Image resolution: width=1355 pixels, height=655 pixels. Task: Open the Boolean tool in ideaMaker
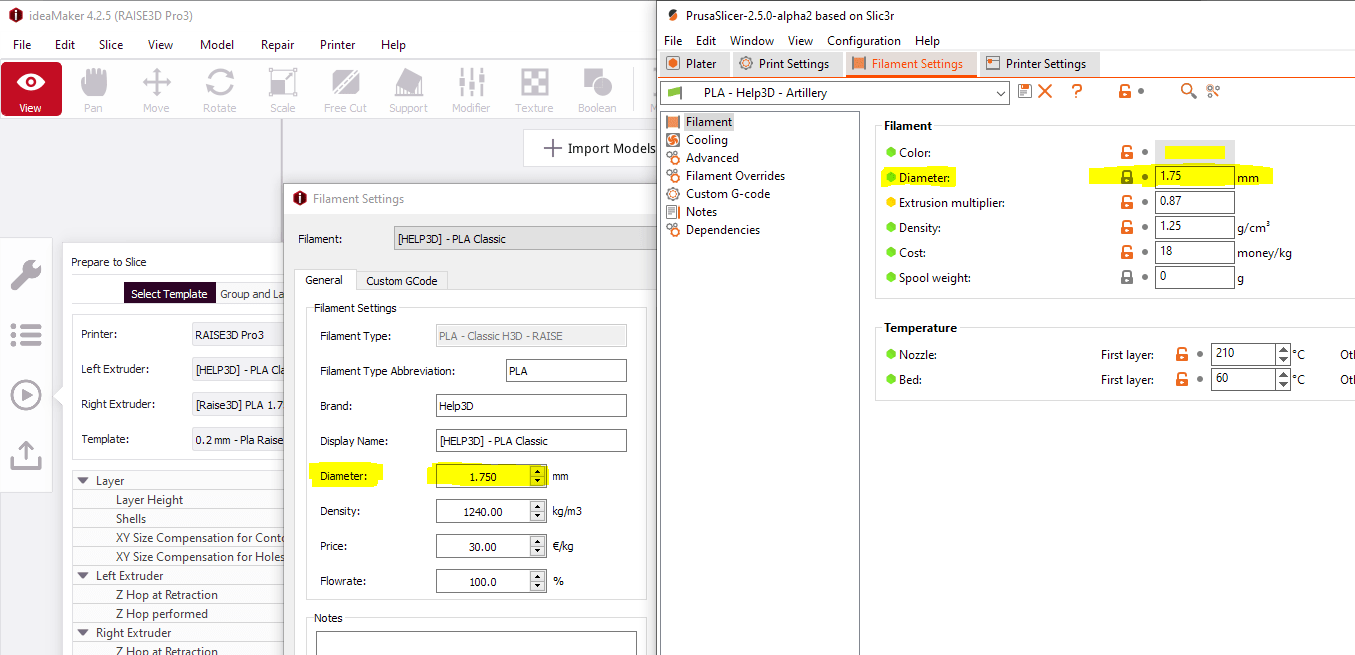(597, 89)
